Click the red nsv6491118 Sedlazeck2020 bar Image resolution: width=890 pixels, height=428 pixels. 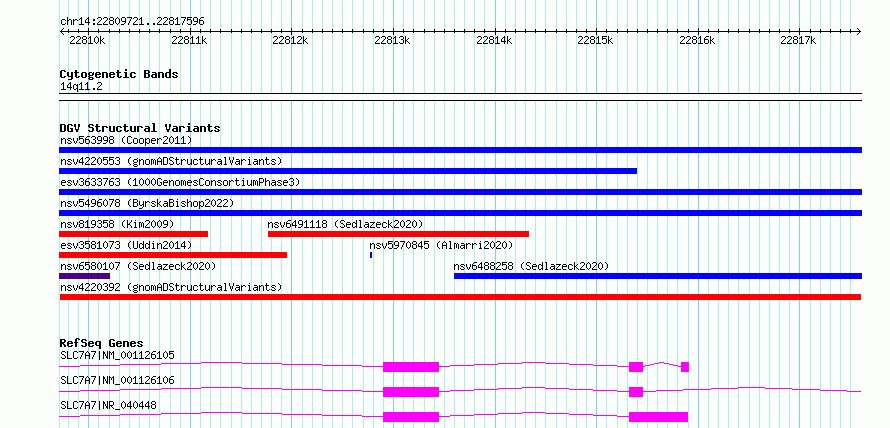coord(398,234)
